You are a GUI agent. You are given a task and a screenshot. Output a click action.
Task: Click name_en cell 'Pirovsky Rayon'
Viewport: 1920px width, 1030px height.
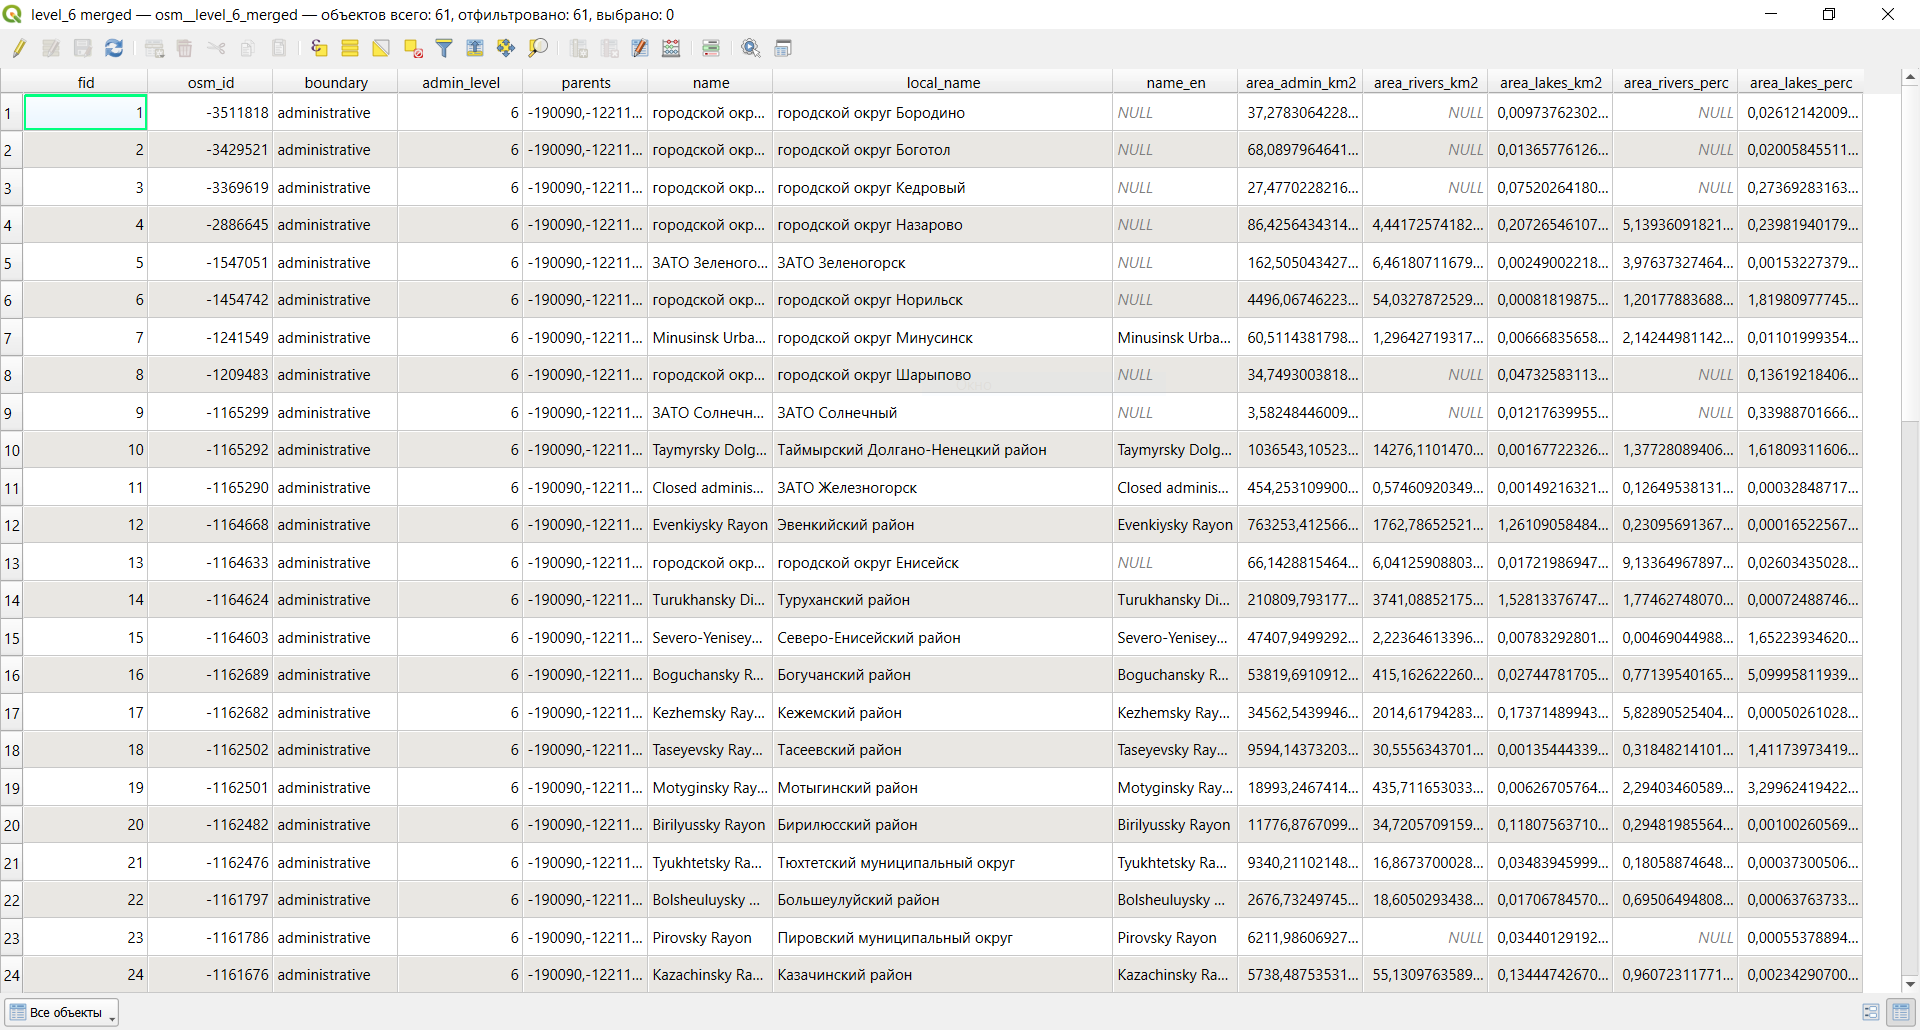[x=1176, y=938]
